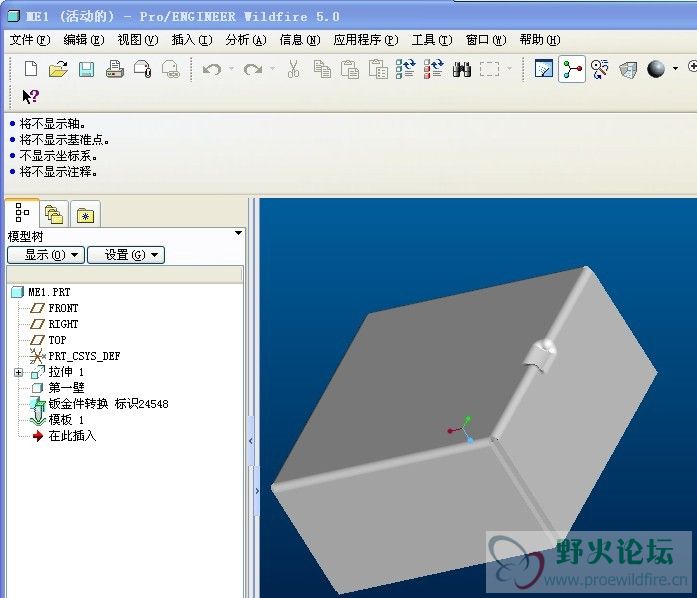Image resolution: width=697 pixels, height=598 pixels.
Task: Open the Regeneration Manager icon
Action: [433, 69]
